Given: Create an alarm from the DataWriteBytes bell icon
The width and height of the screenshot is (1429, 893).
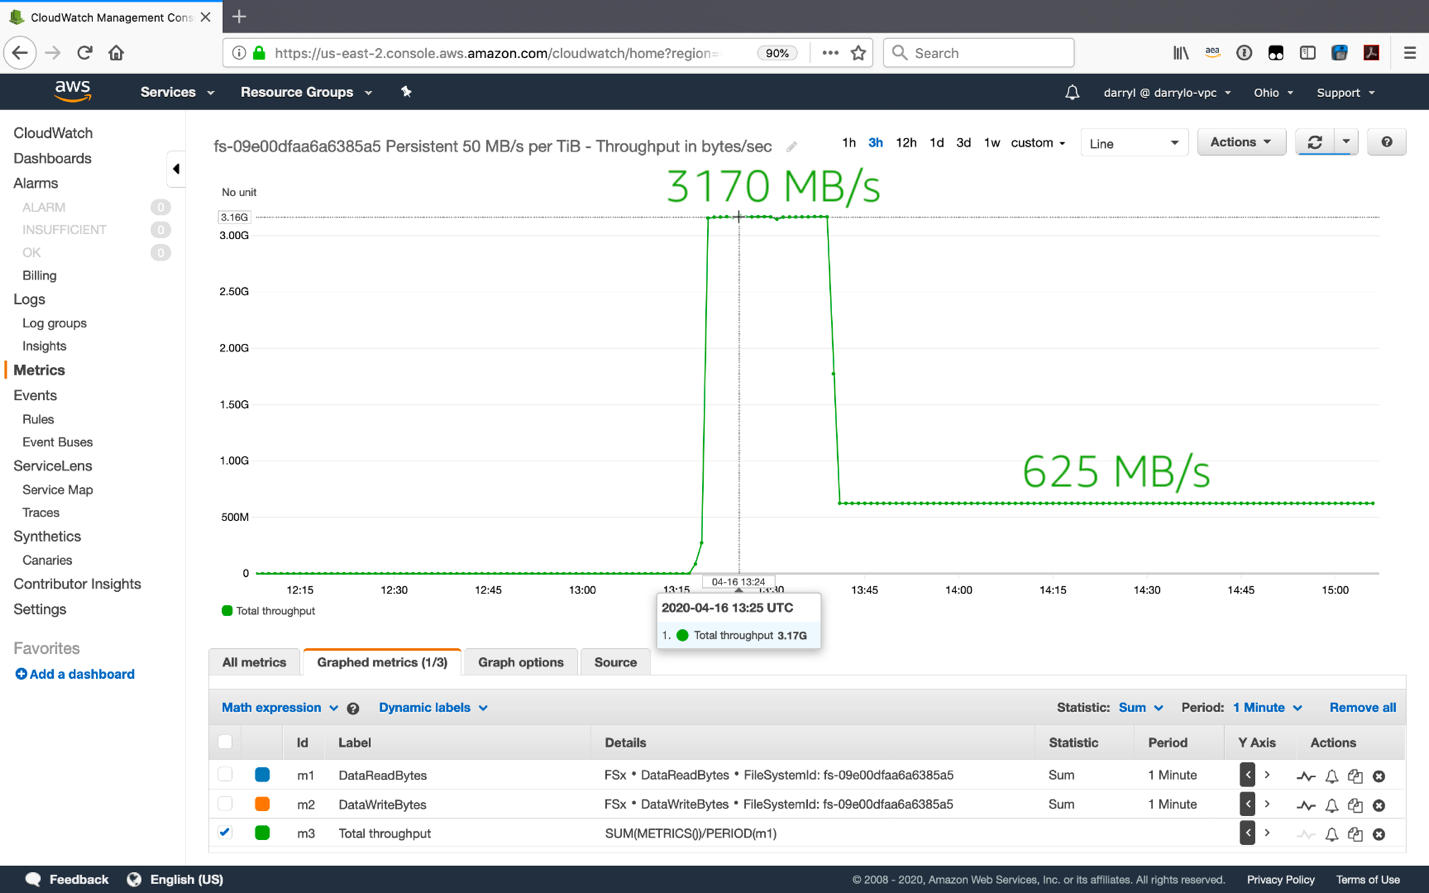Looking at the screenshot, I should (1330, 804).
